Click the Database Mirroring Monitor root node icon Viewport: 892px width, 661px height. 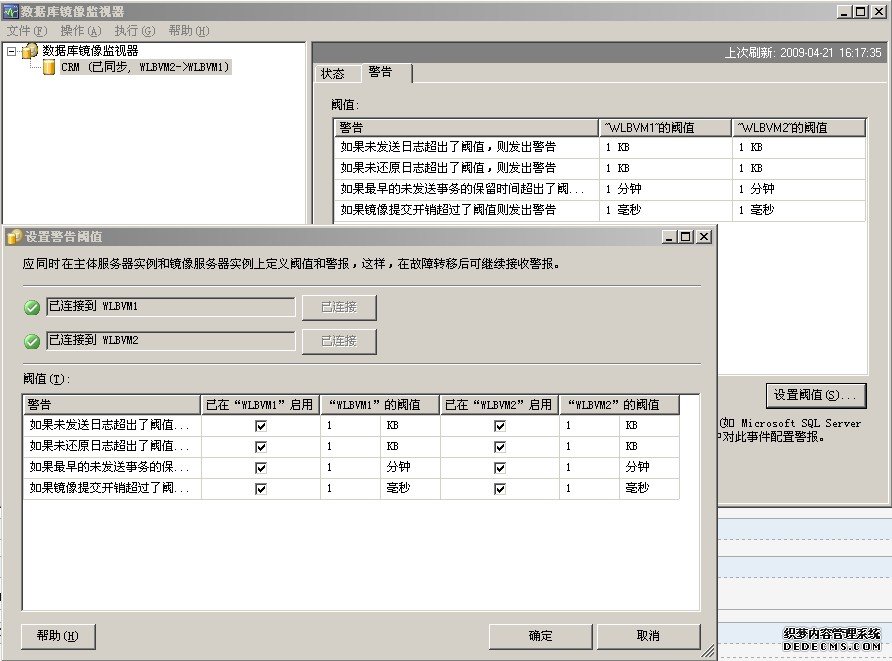click(31, 50)
